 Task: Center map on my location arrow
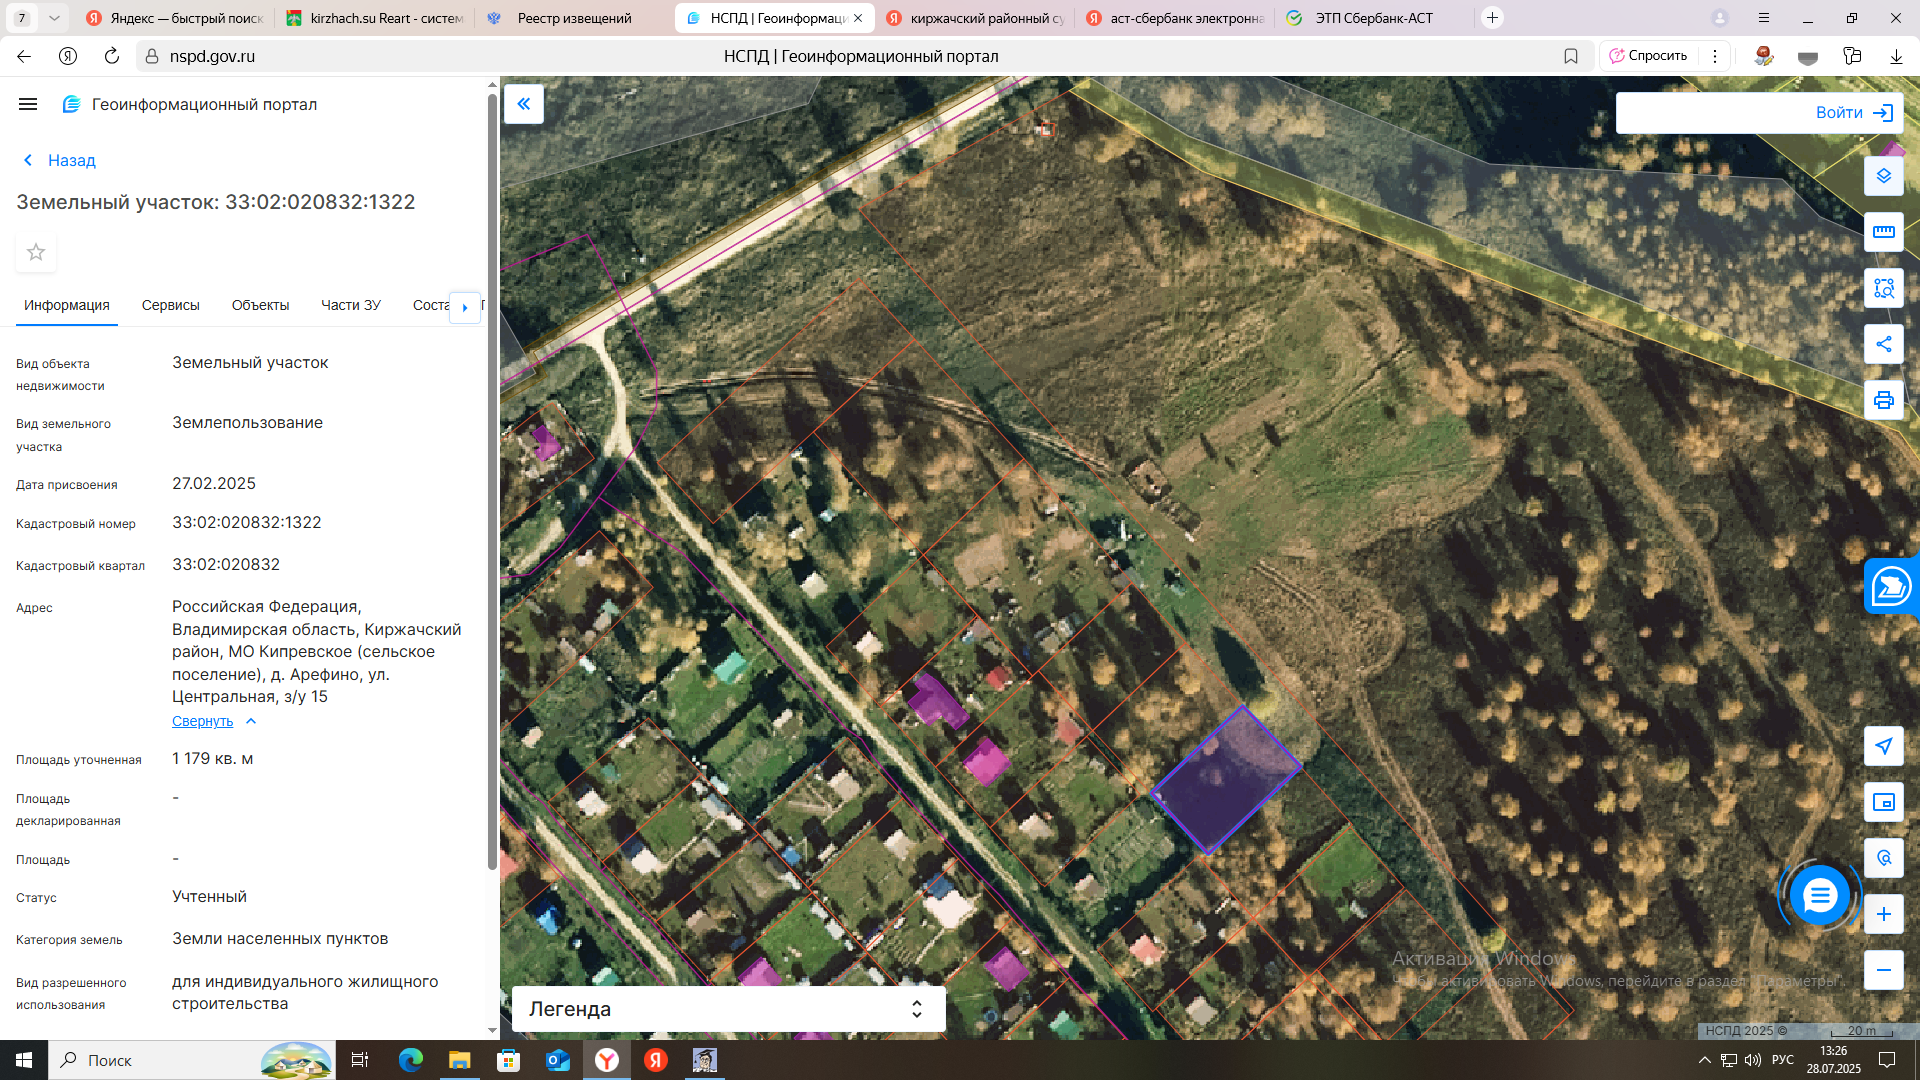click(x=1883, y=746)
